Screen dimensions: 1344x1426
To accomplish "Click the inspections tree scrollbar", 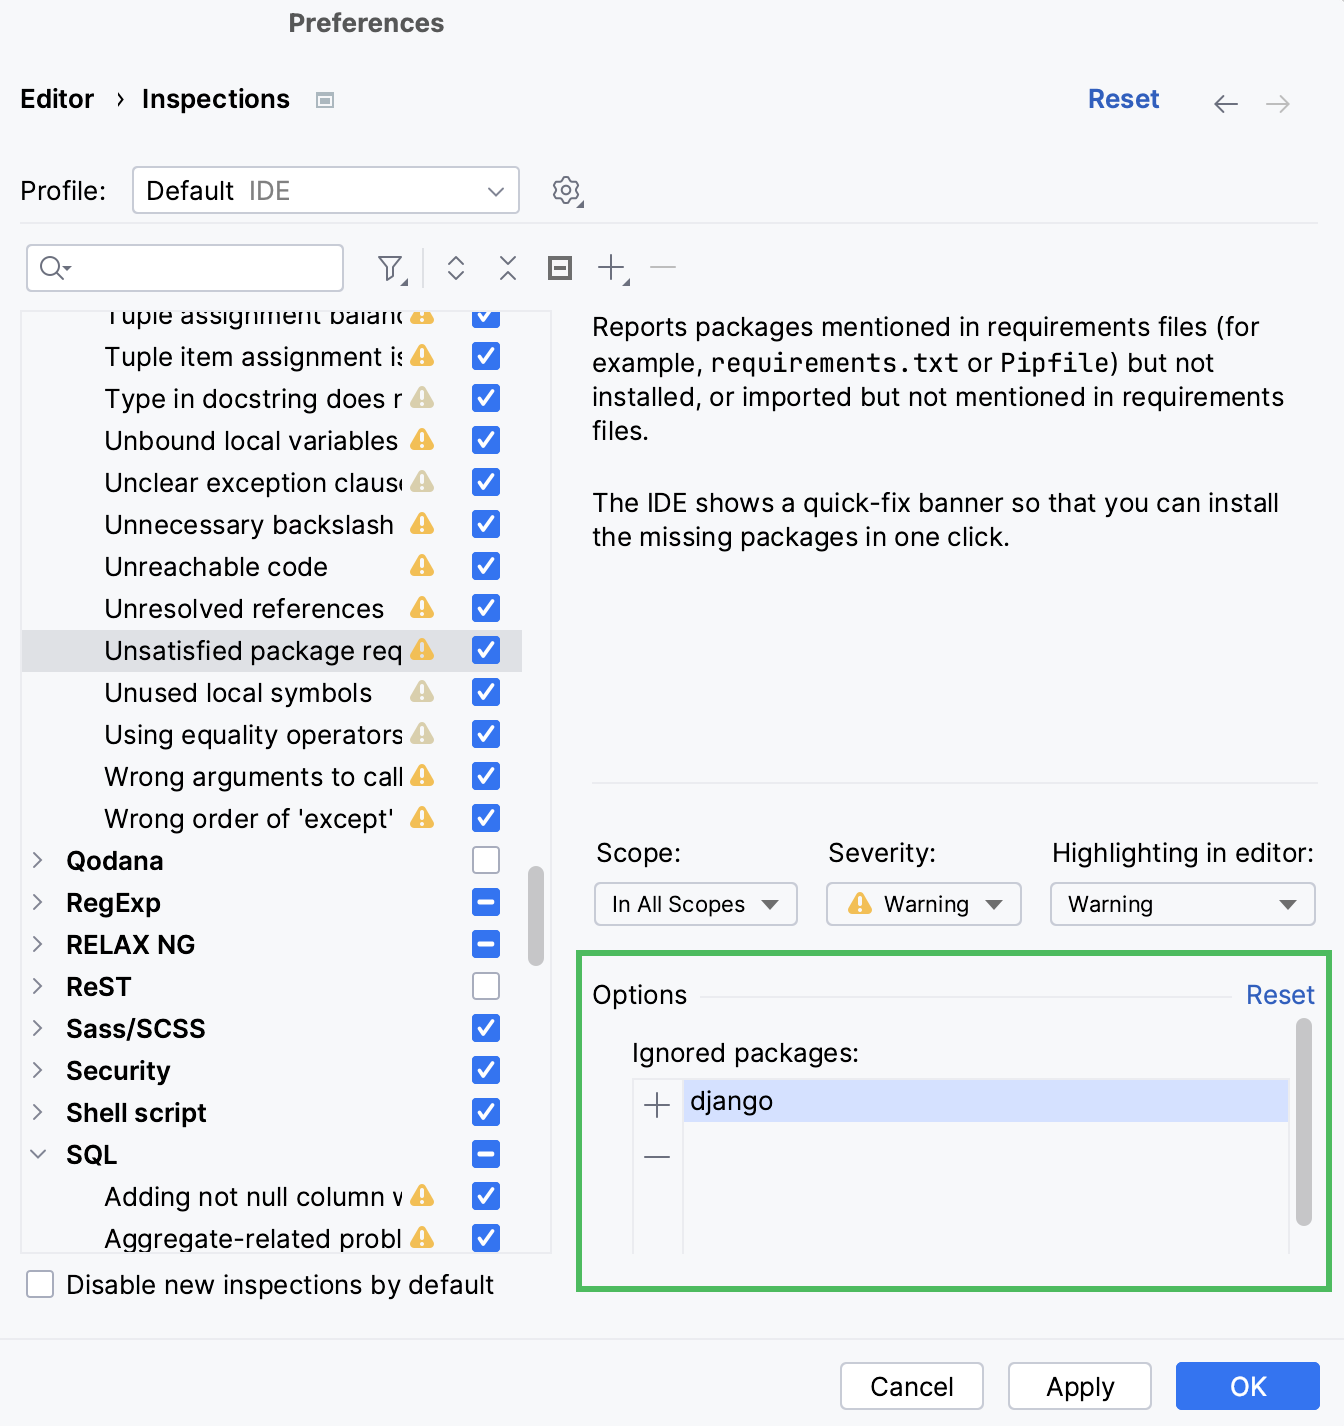I will [536, 915].
